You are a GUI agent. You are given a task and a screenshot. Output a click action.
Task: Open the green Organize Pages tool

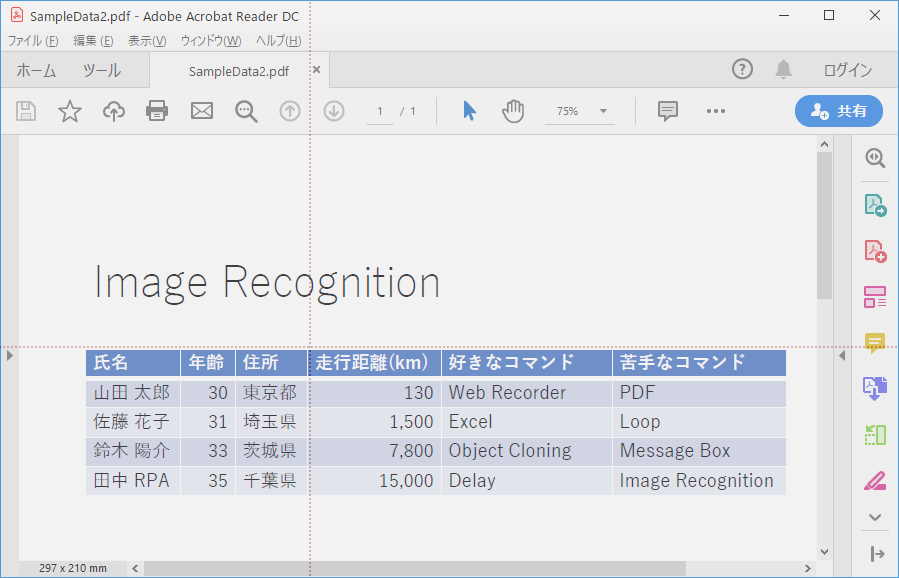pos(875,435)
